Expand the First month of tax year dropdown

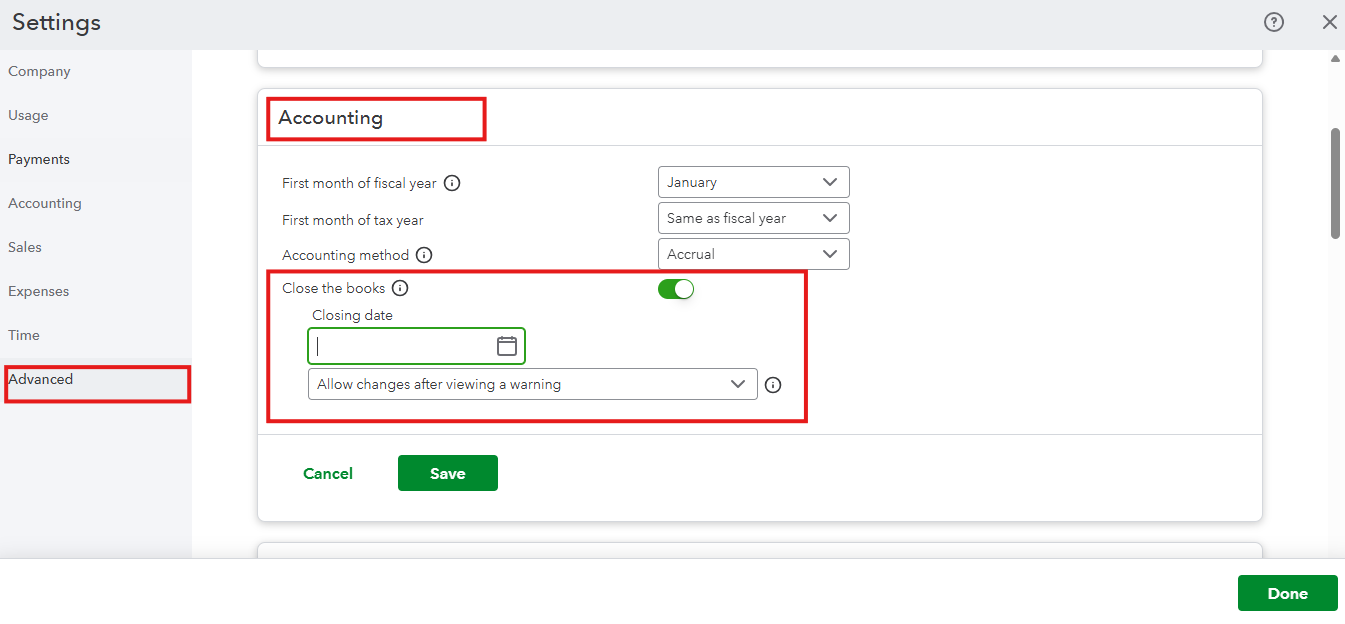click(x=753, y=218)
